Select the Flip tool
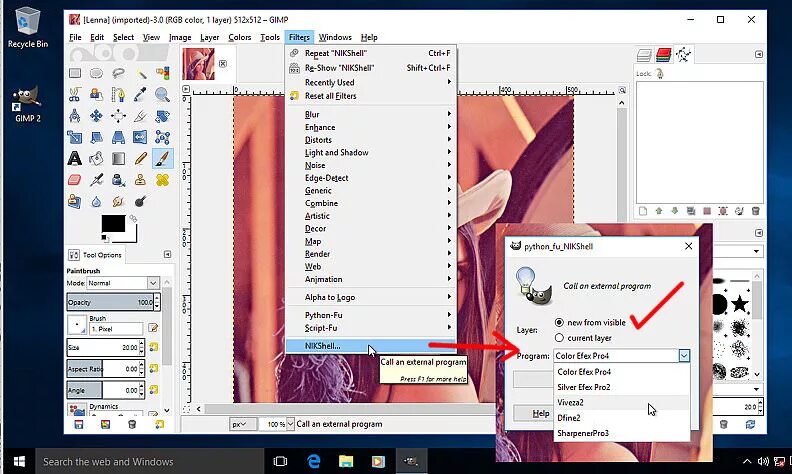This screenshot has height=474, width=792. pyautogui.click(x=141, y=137)
